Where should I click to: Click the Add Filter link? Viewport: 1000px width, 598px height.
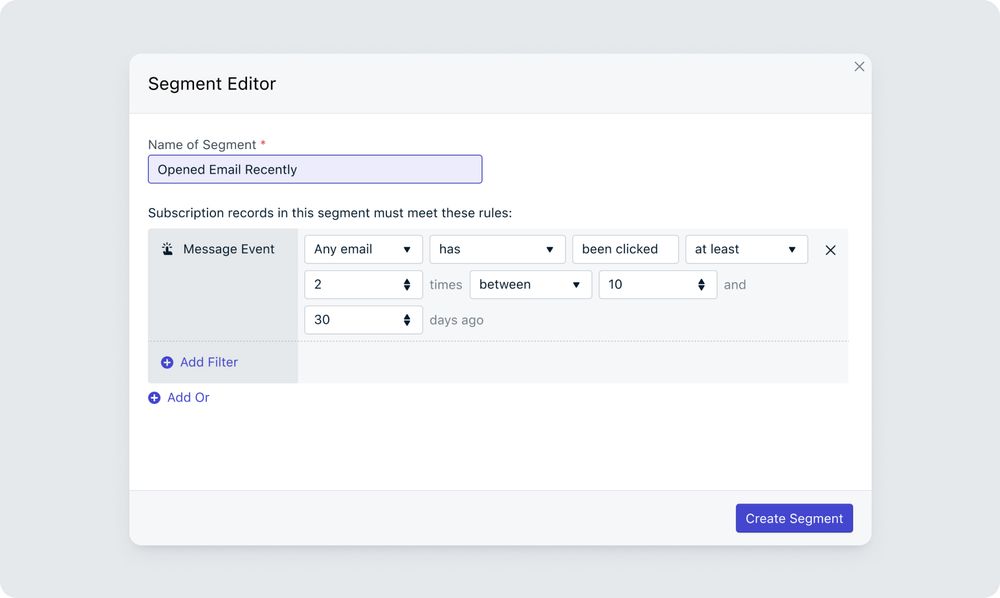pos(207,362)
